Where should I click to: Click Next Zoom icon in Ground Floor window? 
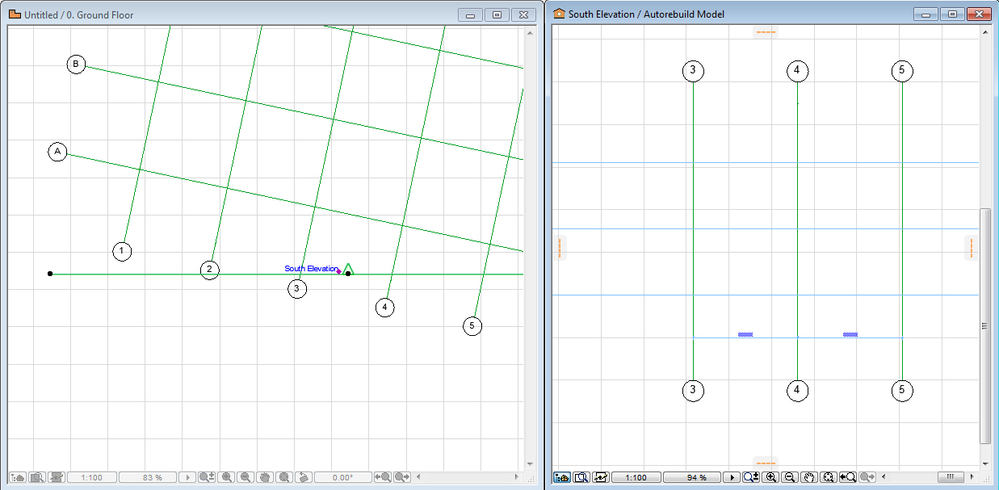402,477
